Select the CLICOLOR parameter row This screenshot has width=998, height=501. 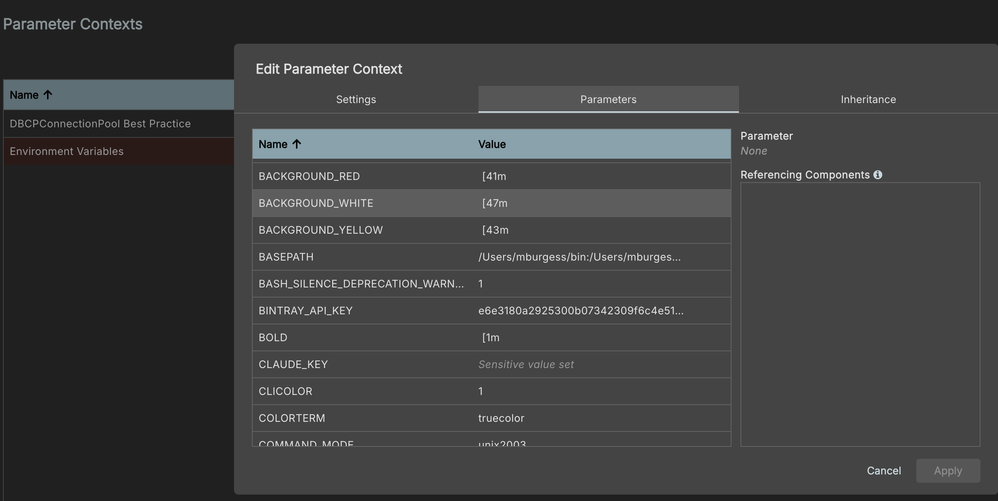tap(285, 392)
